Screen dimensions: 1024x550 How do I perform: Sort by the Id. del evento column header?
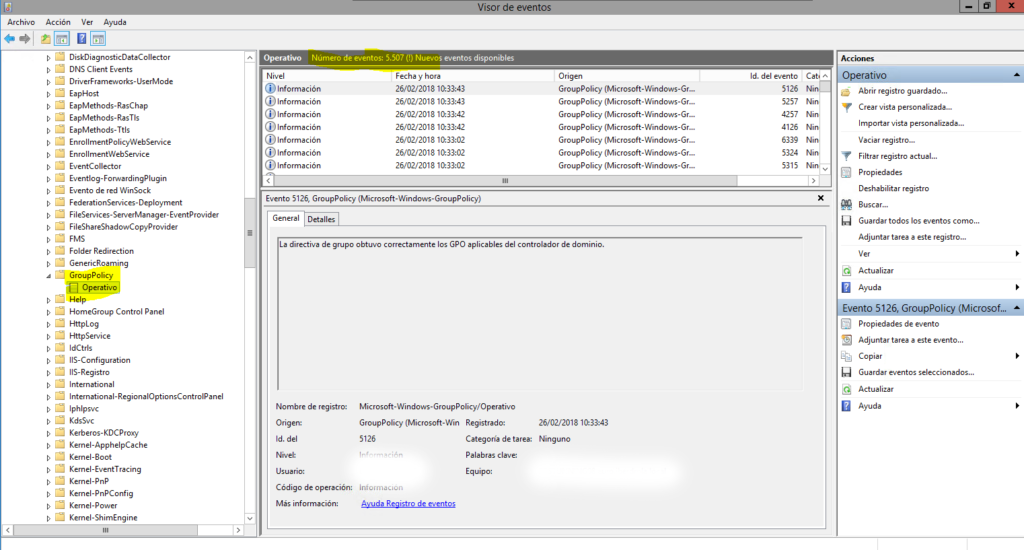tap(750, 76)
